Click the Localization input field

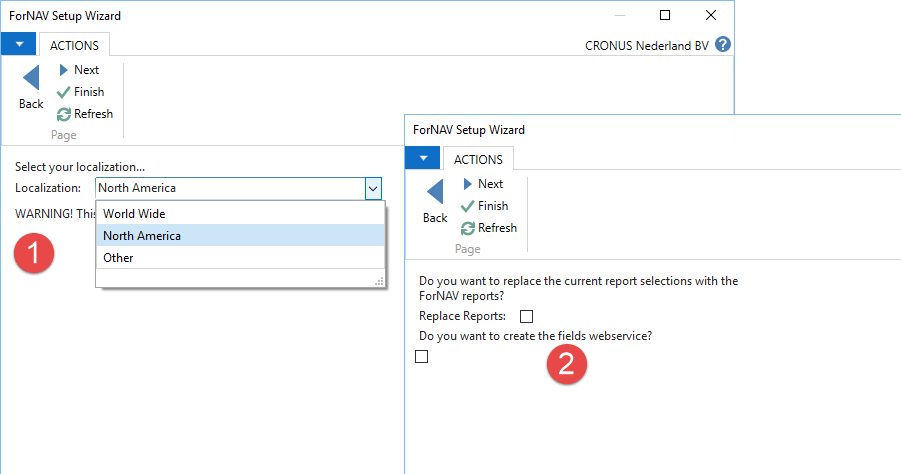point(228,188)
